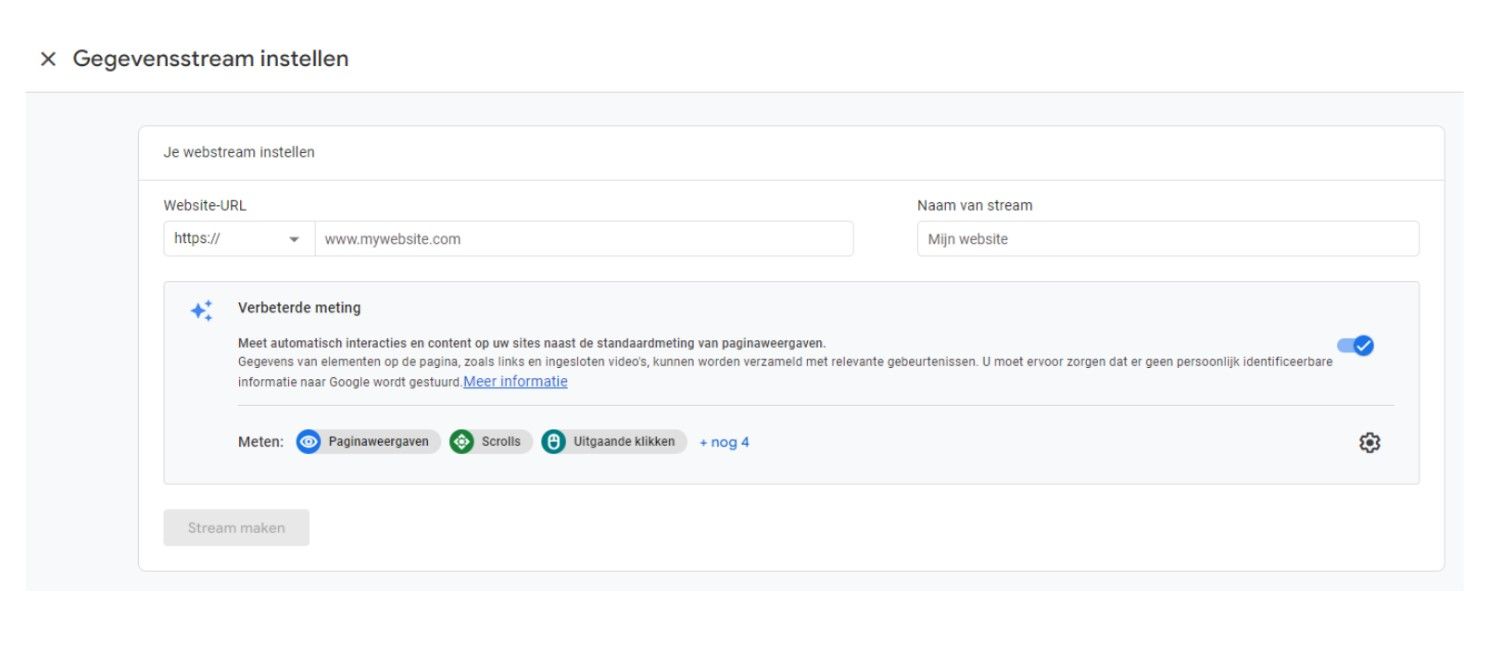Select the Uitgaande klikken chip label

click(624, 442)
